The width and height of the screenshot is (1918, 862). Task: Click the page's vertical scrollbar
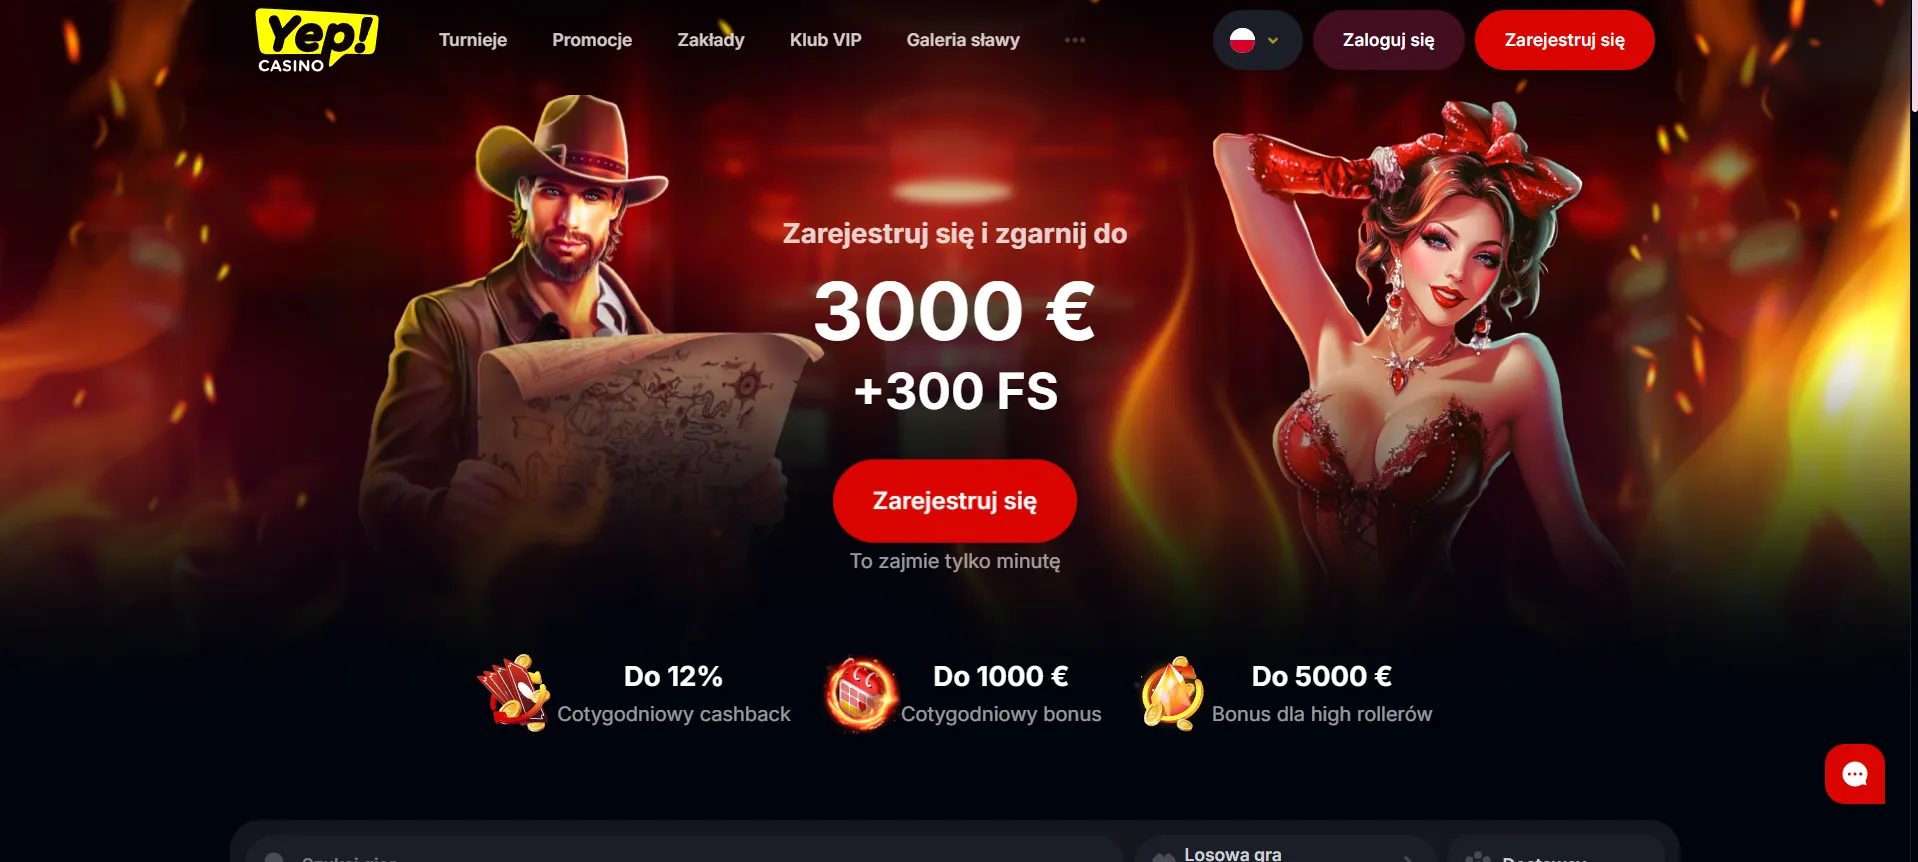[1913, 431]
